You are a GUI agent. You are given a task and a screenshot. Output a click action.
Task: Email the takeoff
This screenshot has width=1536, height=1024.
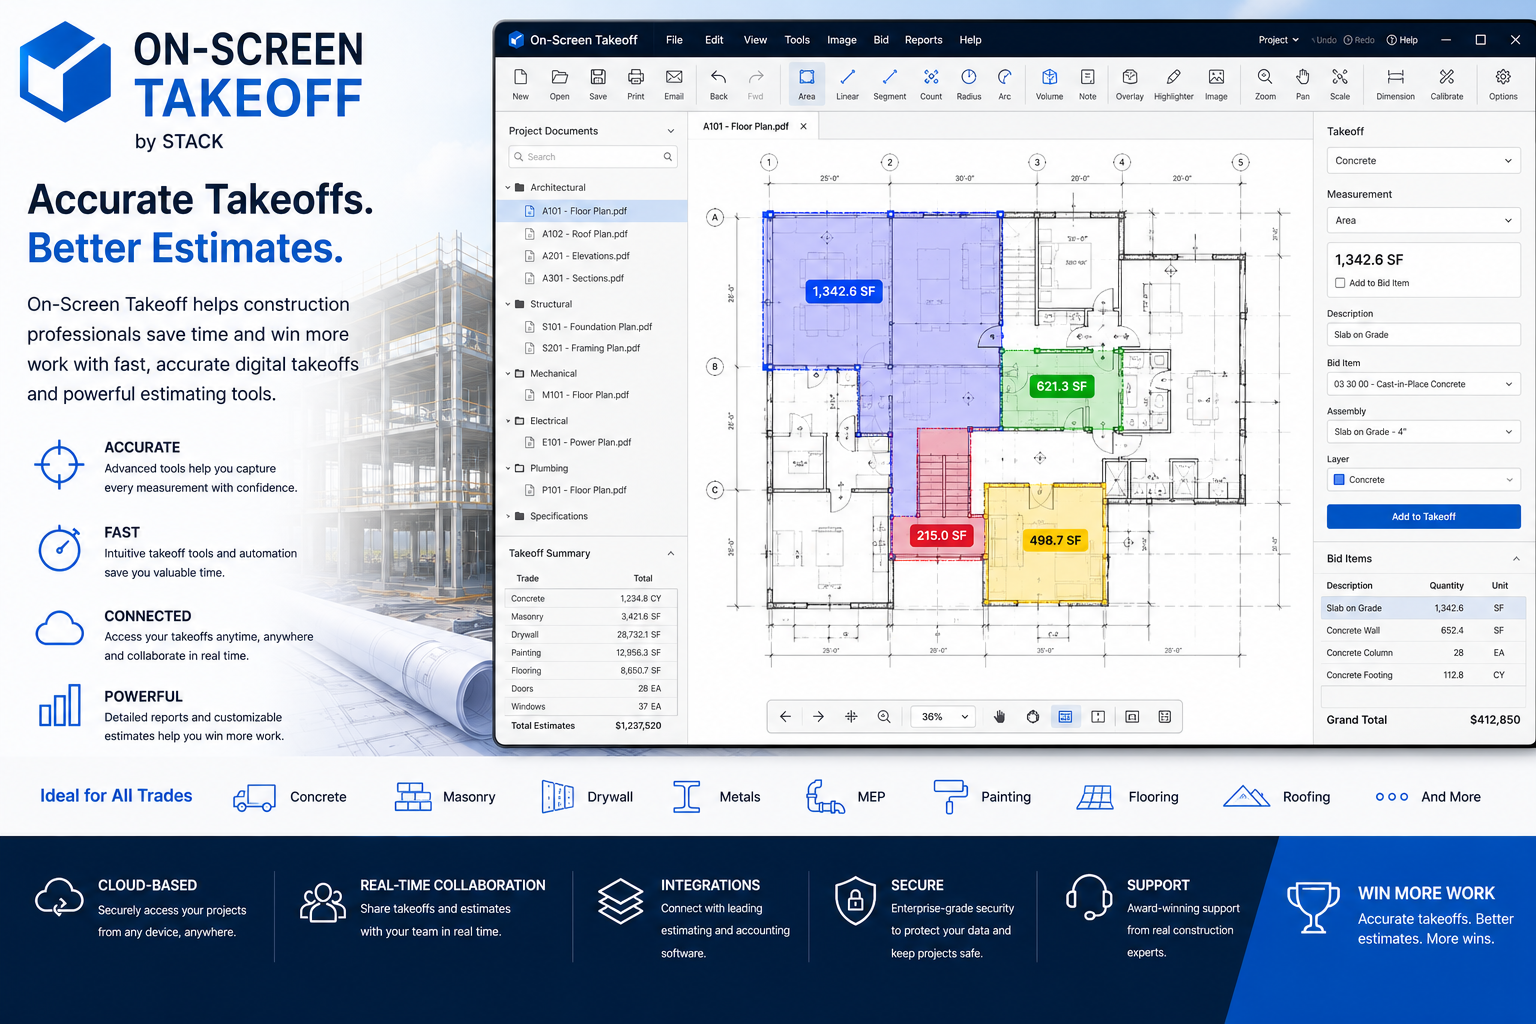674,84
